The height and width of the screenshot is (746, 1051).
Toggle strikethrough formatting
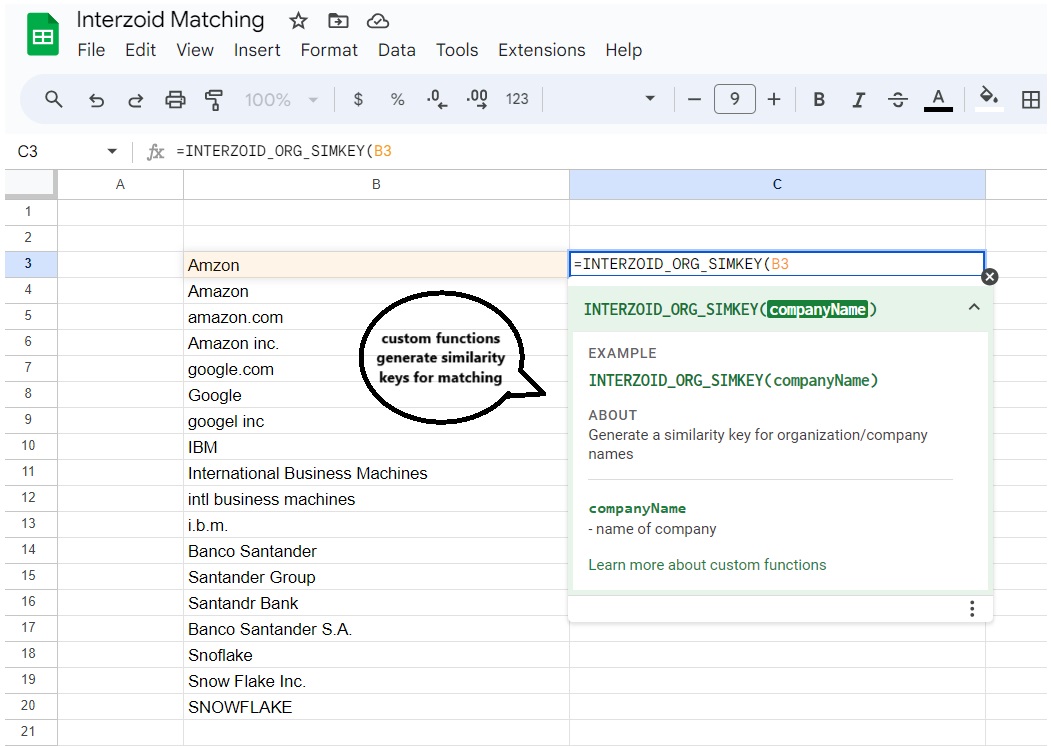pos(898,100)
